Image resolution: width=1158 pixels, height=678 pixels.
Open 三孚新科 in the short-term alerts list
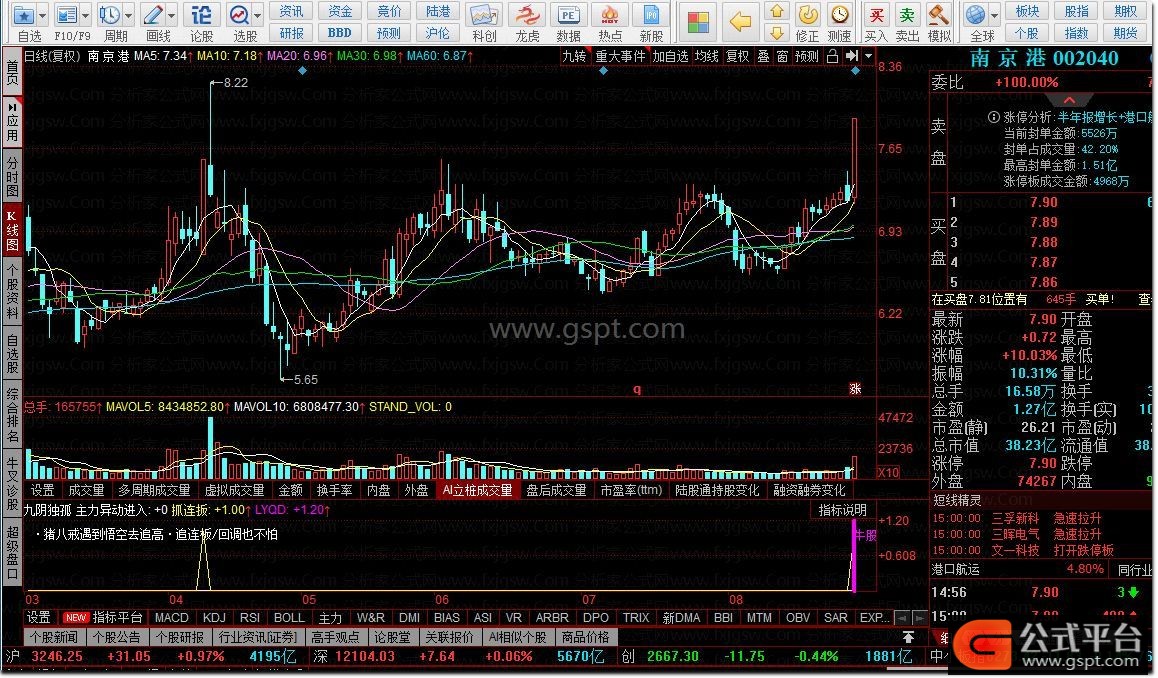coord(1015,518)
